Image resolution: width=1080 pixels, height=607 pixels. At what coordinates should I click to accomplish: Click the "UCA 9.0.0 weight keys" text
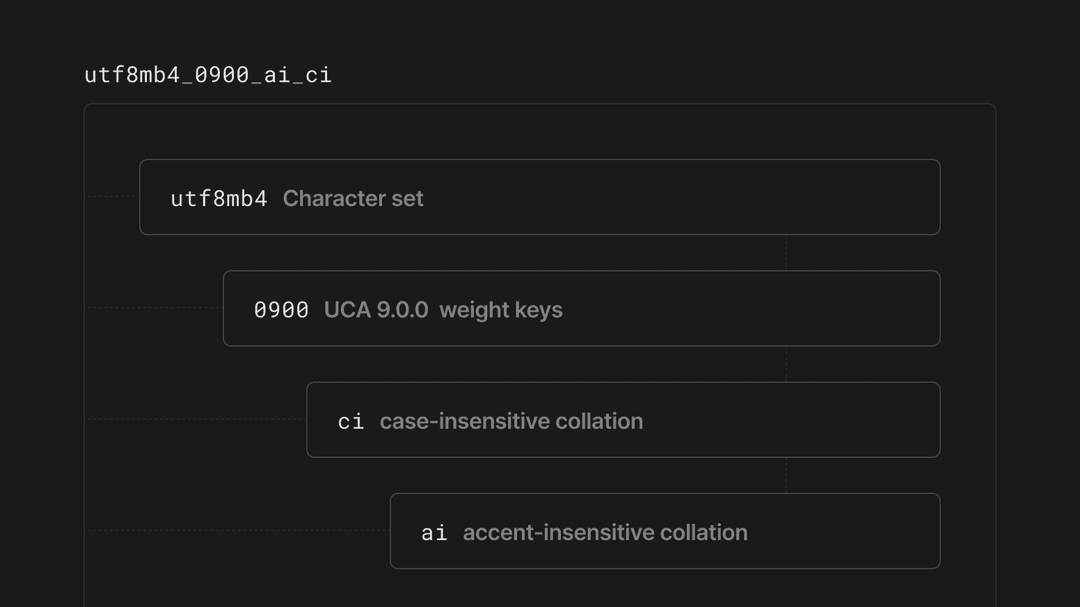click(x=443, y=310)
